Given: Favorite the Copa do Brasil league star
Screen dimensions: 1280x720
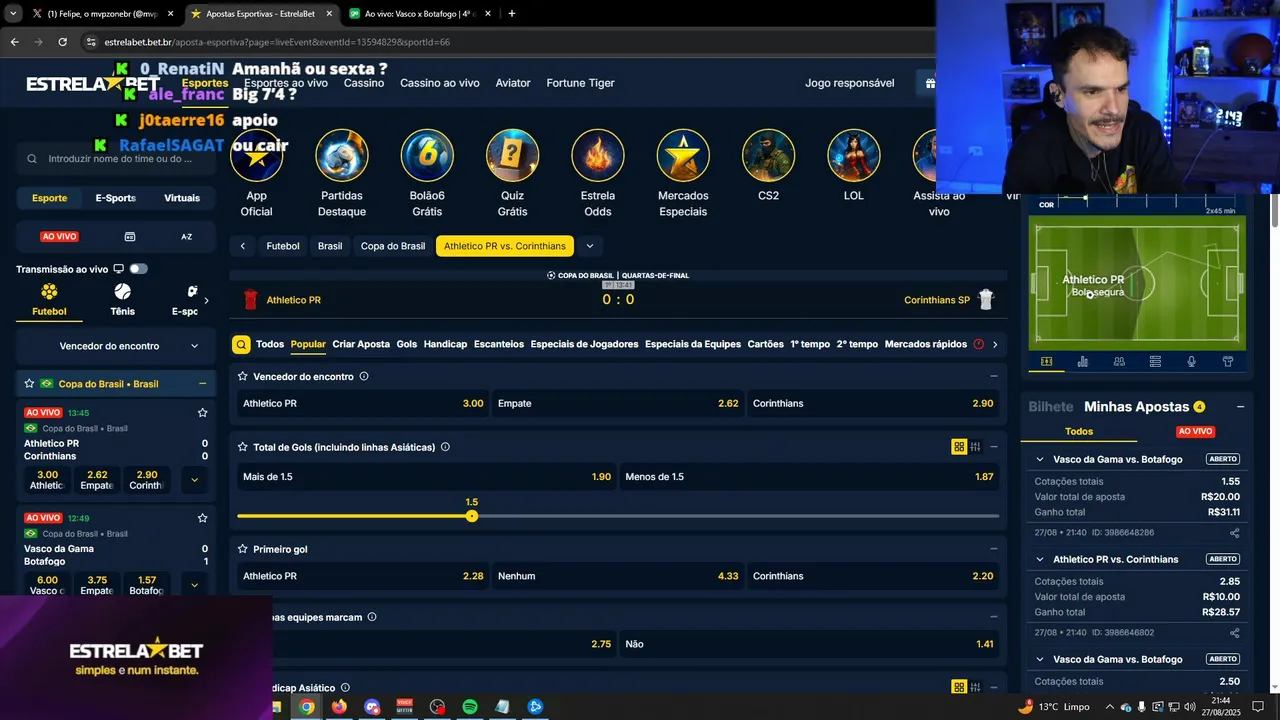Looking at the screenshot, I should (x=29, y=383).
